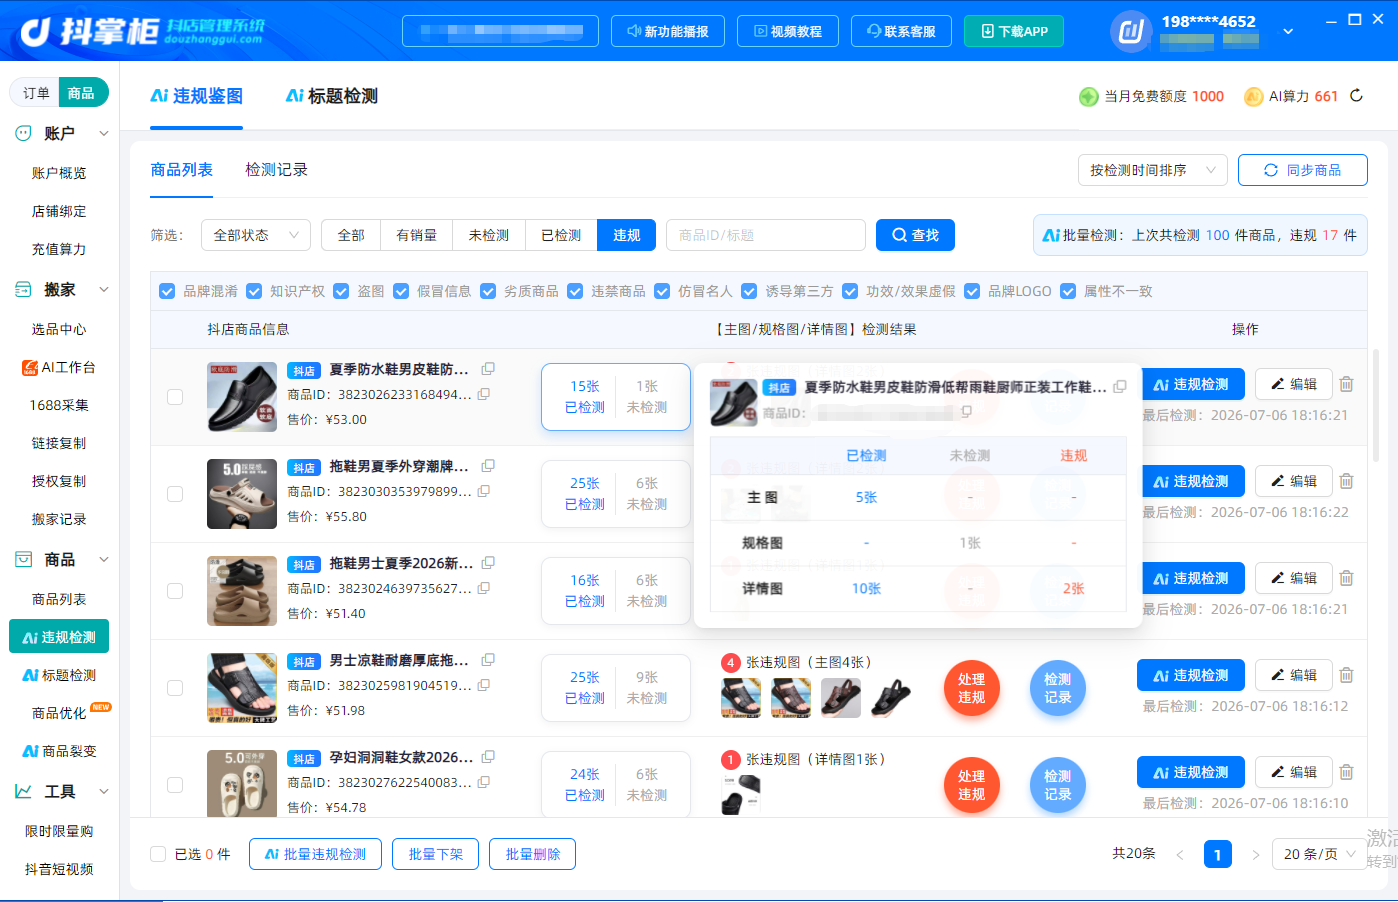Copy product ID 3823025981904519
Viewport: 1398px width, 902px height.
click(484, 685)
